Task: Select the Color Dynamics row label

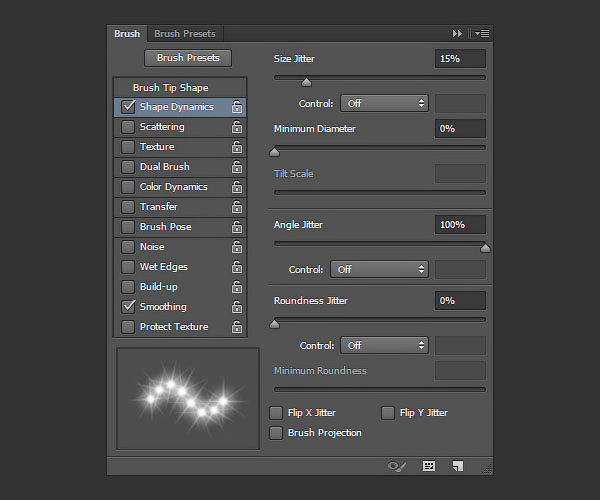Action: (174, 187)
